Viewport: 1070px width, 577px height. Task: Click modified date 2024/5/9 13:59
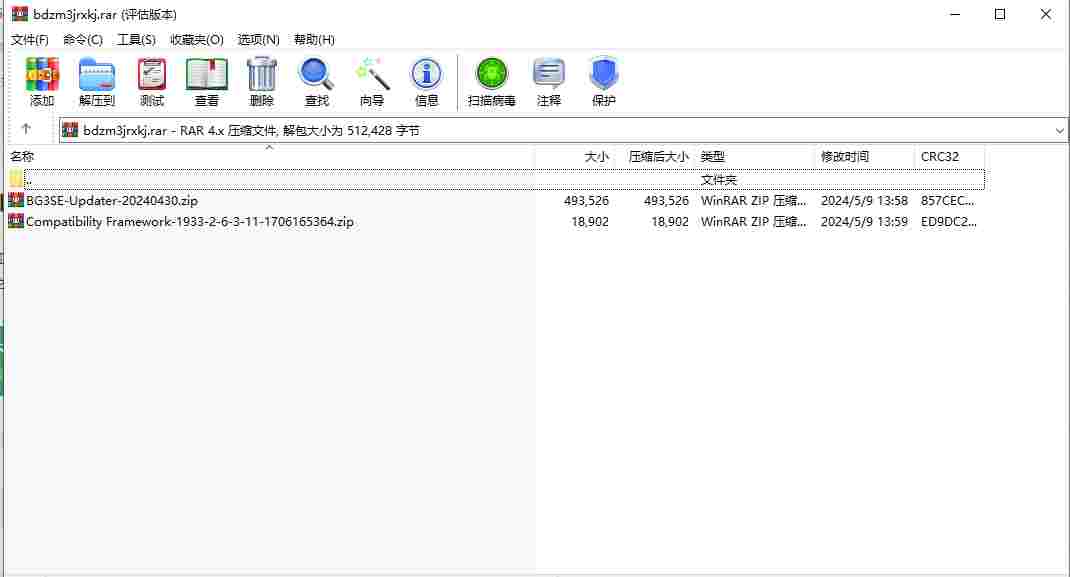tap(864, 222)
